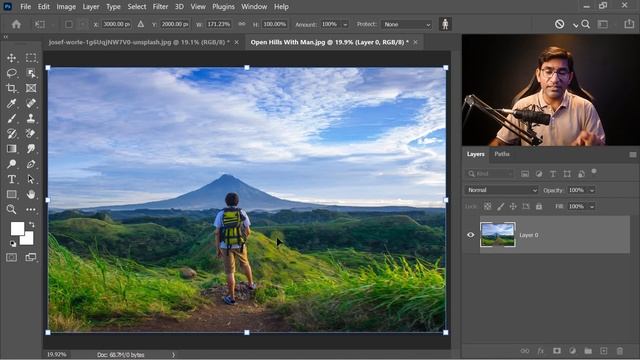Toggle relative positioning triangle icon
Image resolution: width=640 pixels, height=360 pixels.
pyautogui.click(x=141, y=24)
